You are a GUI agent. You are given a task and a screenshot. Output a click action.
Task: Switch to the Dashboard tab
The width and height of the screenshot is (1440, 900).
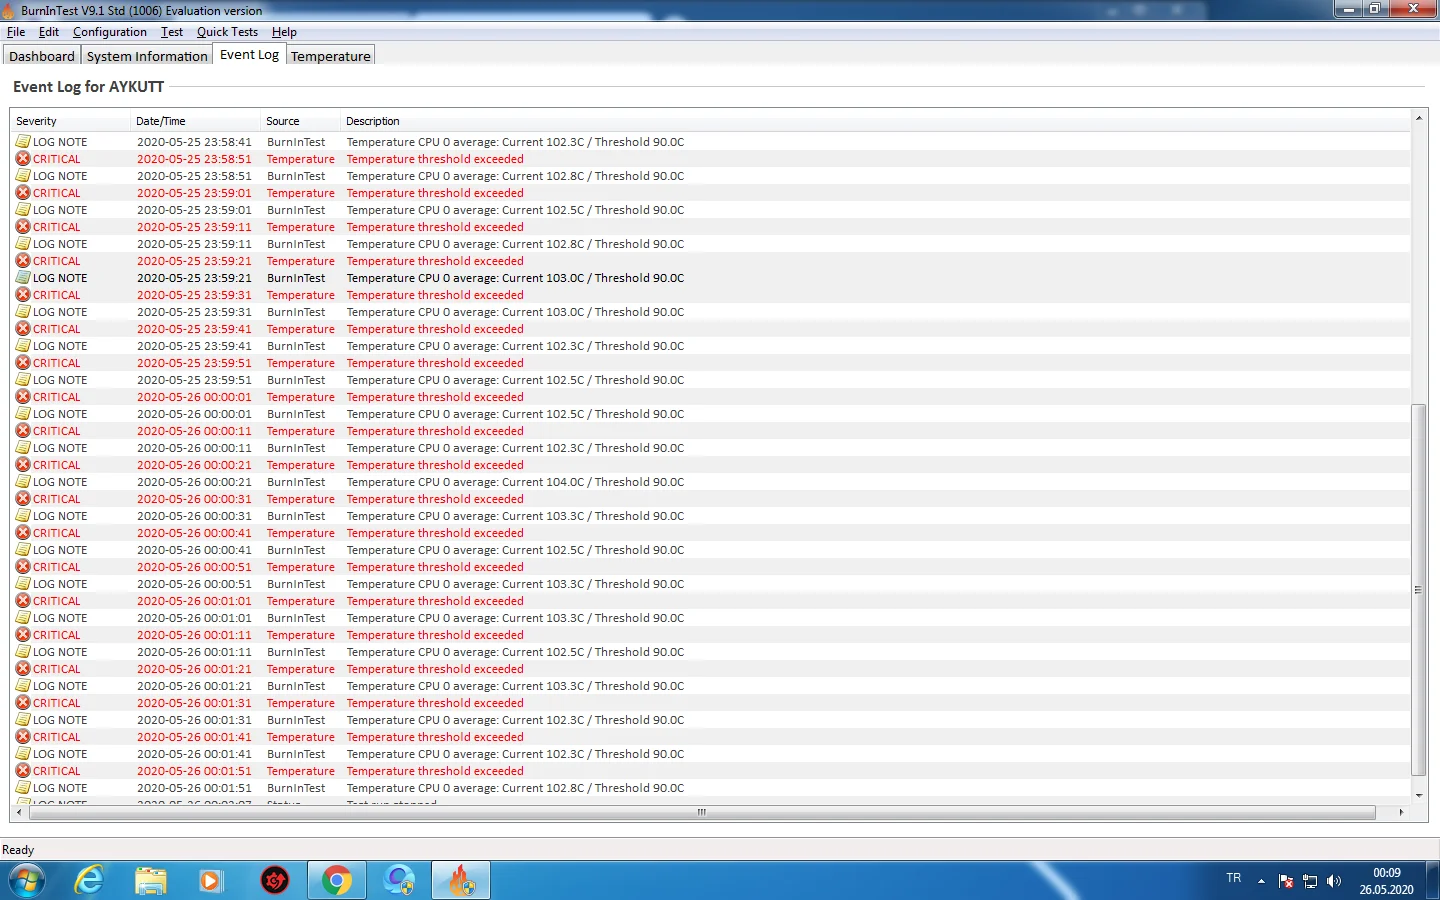(42, 56)
